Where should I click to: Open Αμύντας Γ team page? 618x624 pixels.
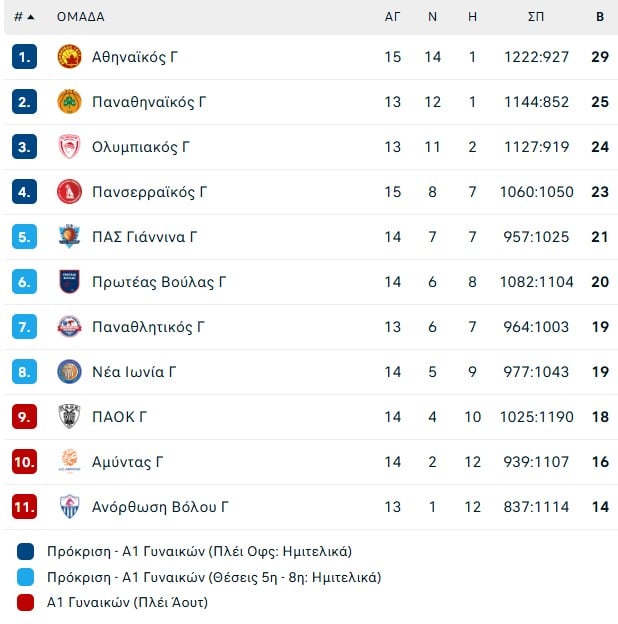pos(127,462)
